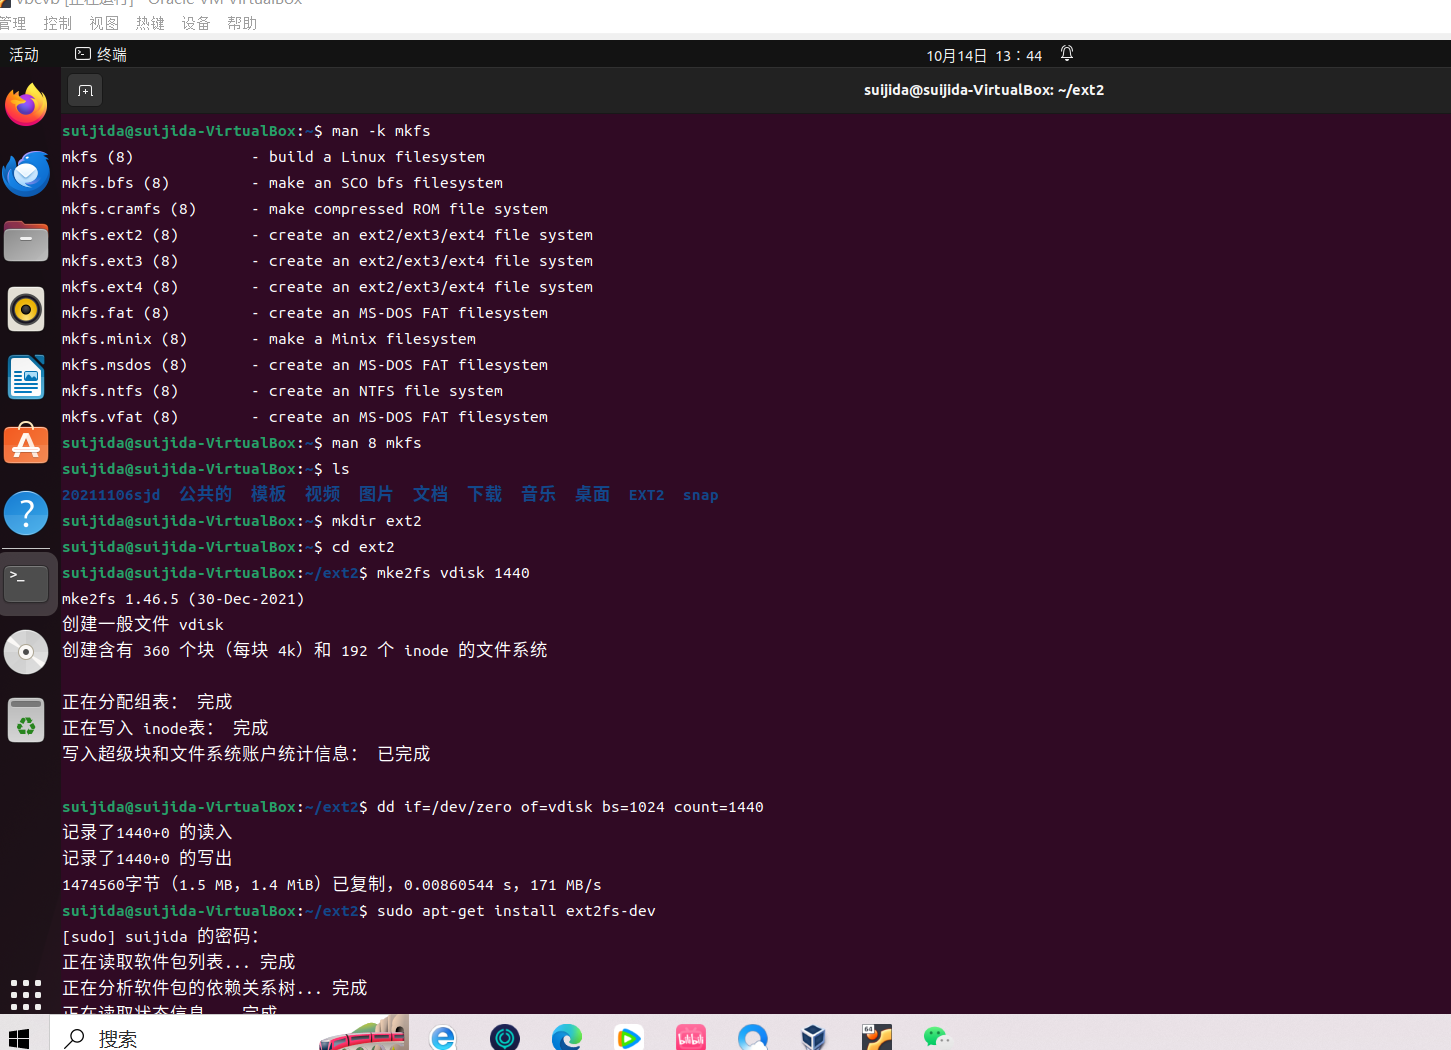Show Applications grid in the dock
This screenshot has width=1451, height=1050.
(x=26, y=994)
